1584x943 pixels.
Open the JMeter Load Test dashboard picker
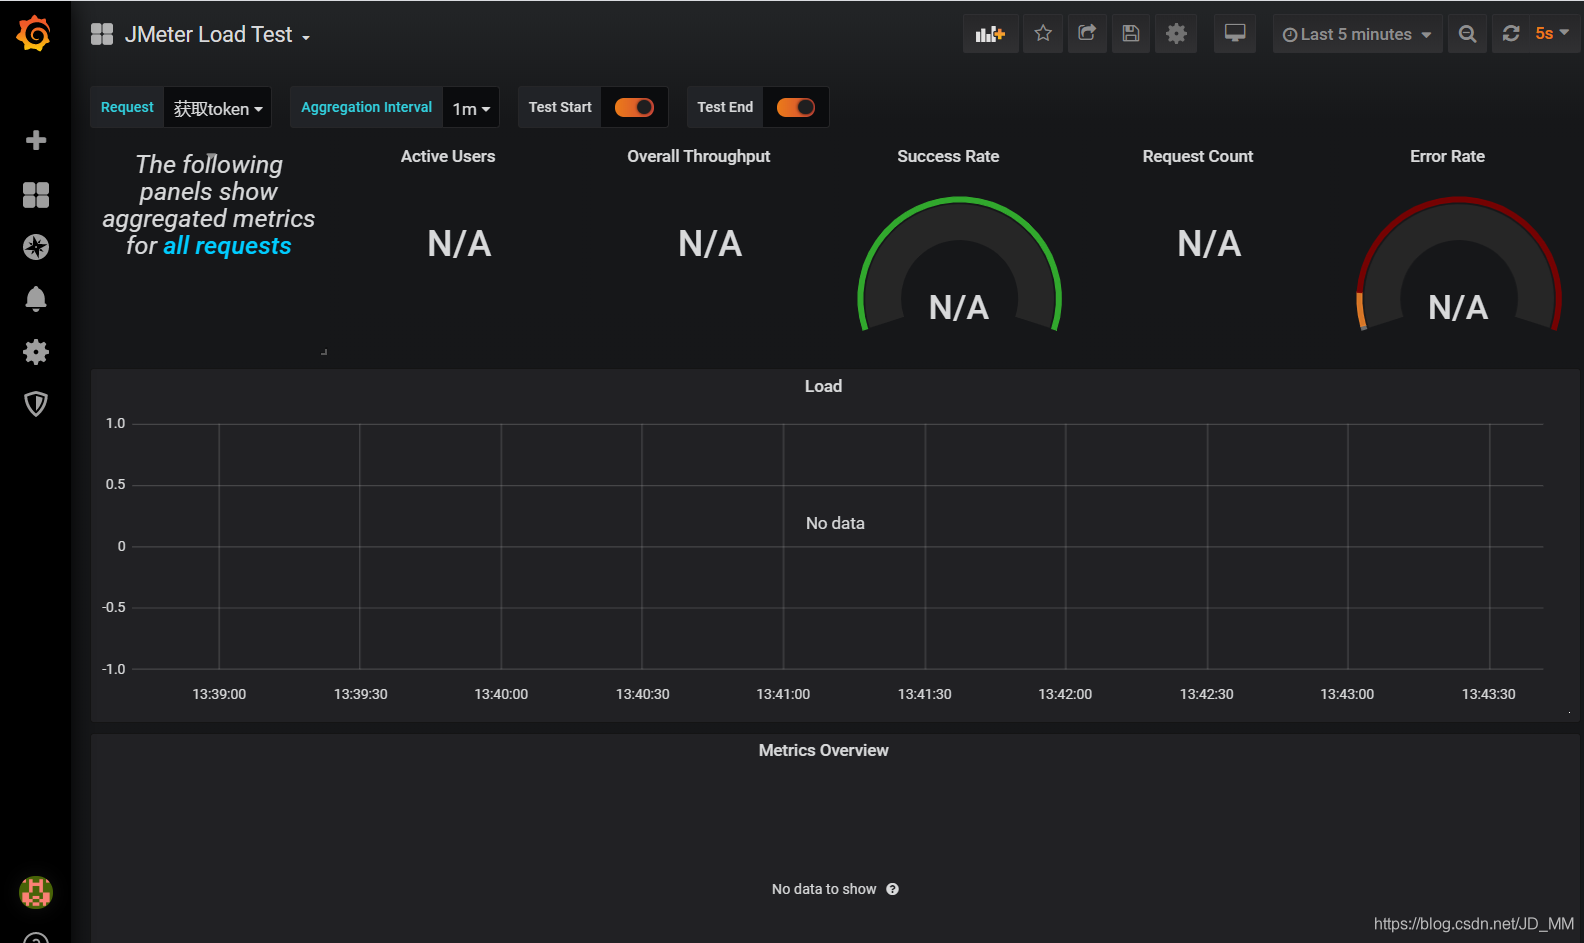[x=217, y=35]
